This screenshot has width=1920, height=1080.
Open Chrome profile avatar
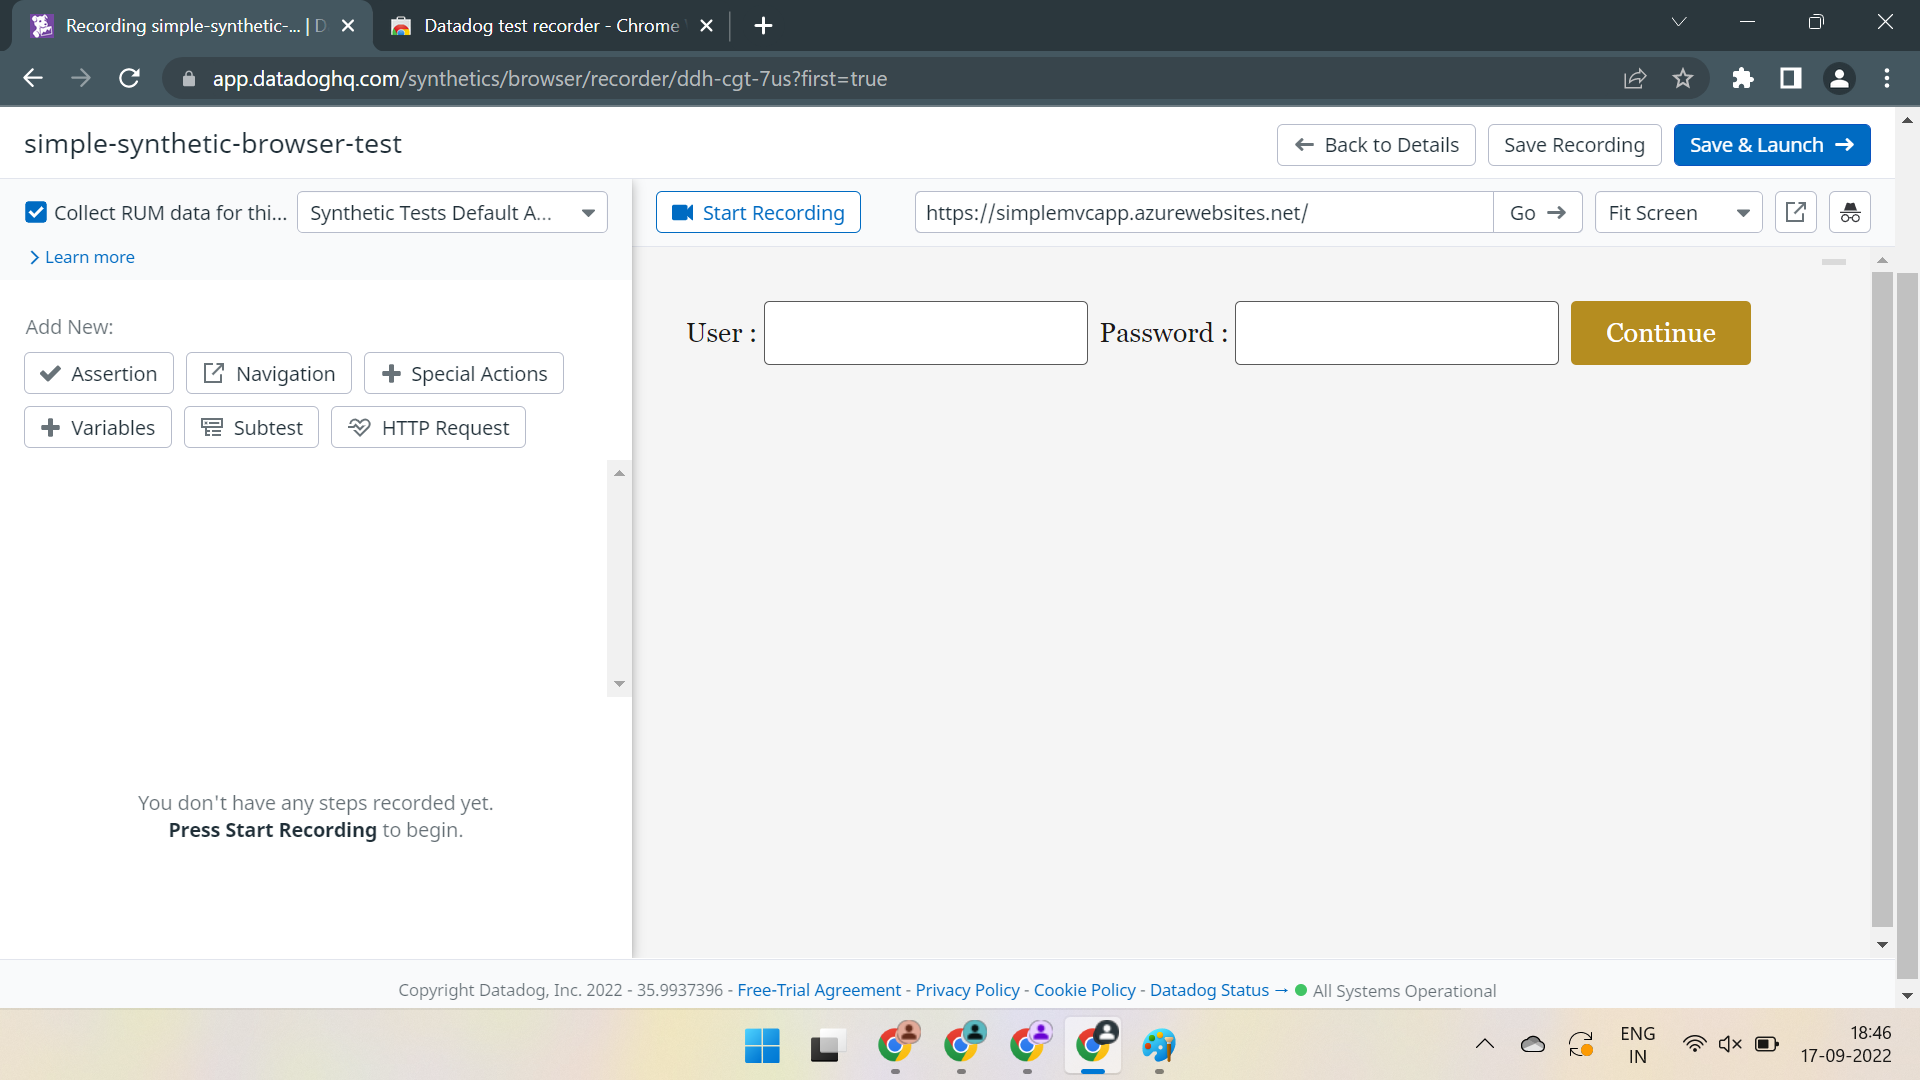click(x=1839, y=78)
